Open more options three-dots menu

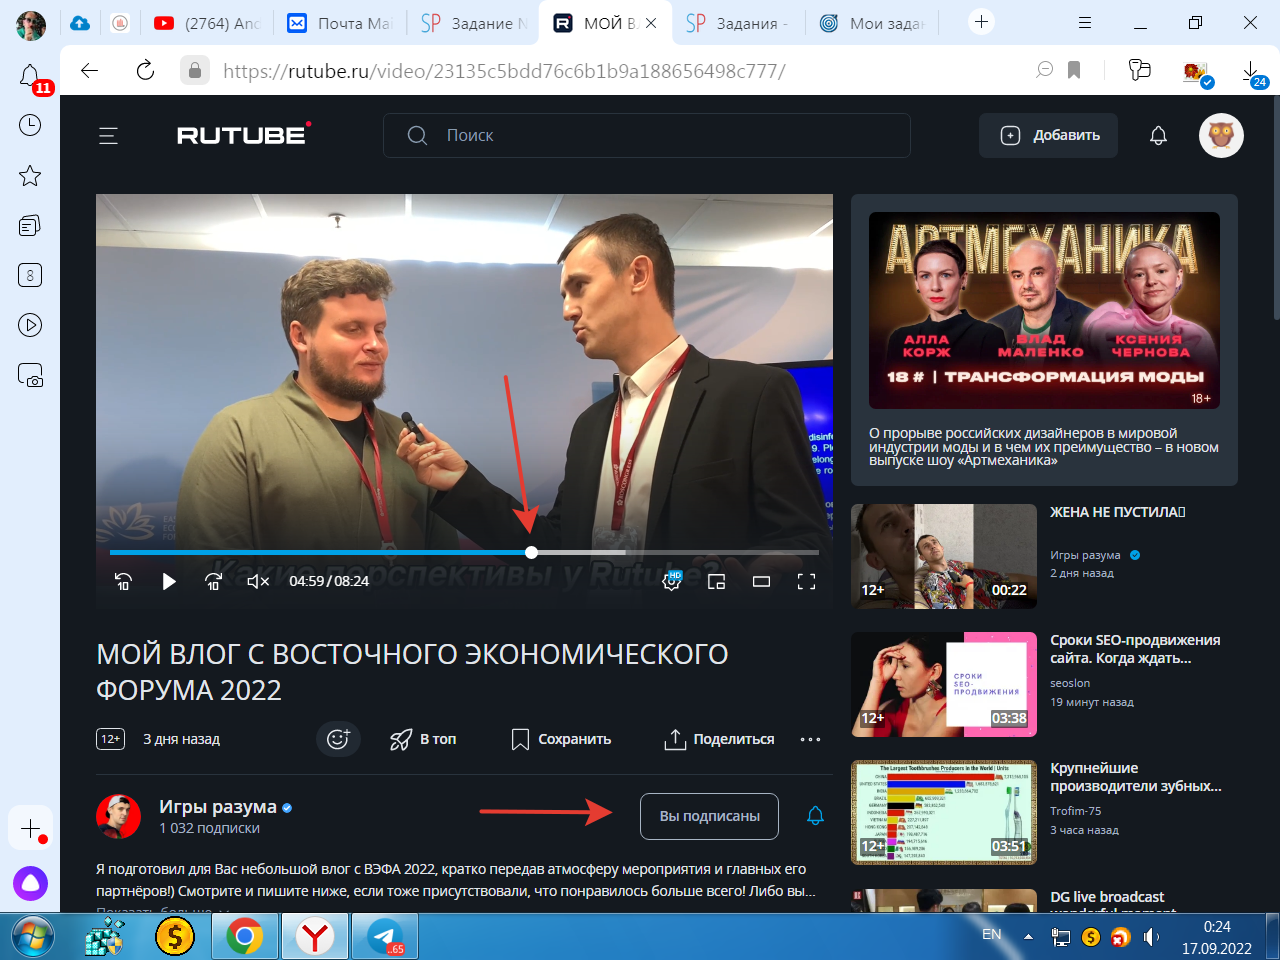coord(810,739)
